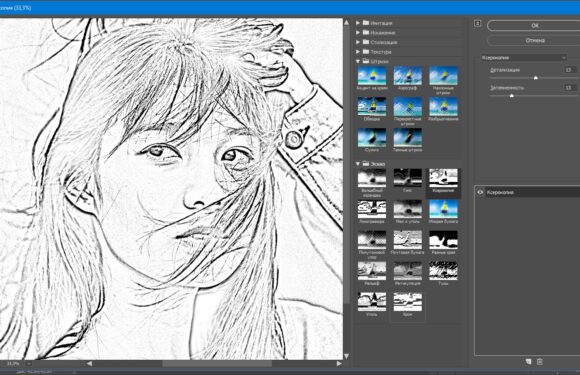Image resolution: width=580 pixels, height=375 pixels.
Task: Open the Ксерокопия filter dropdown
Action: tap(523, 58)
